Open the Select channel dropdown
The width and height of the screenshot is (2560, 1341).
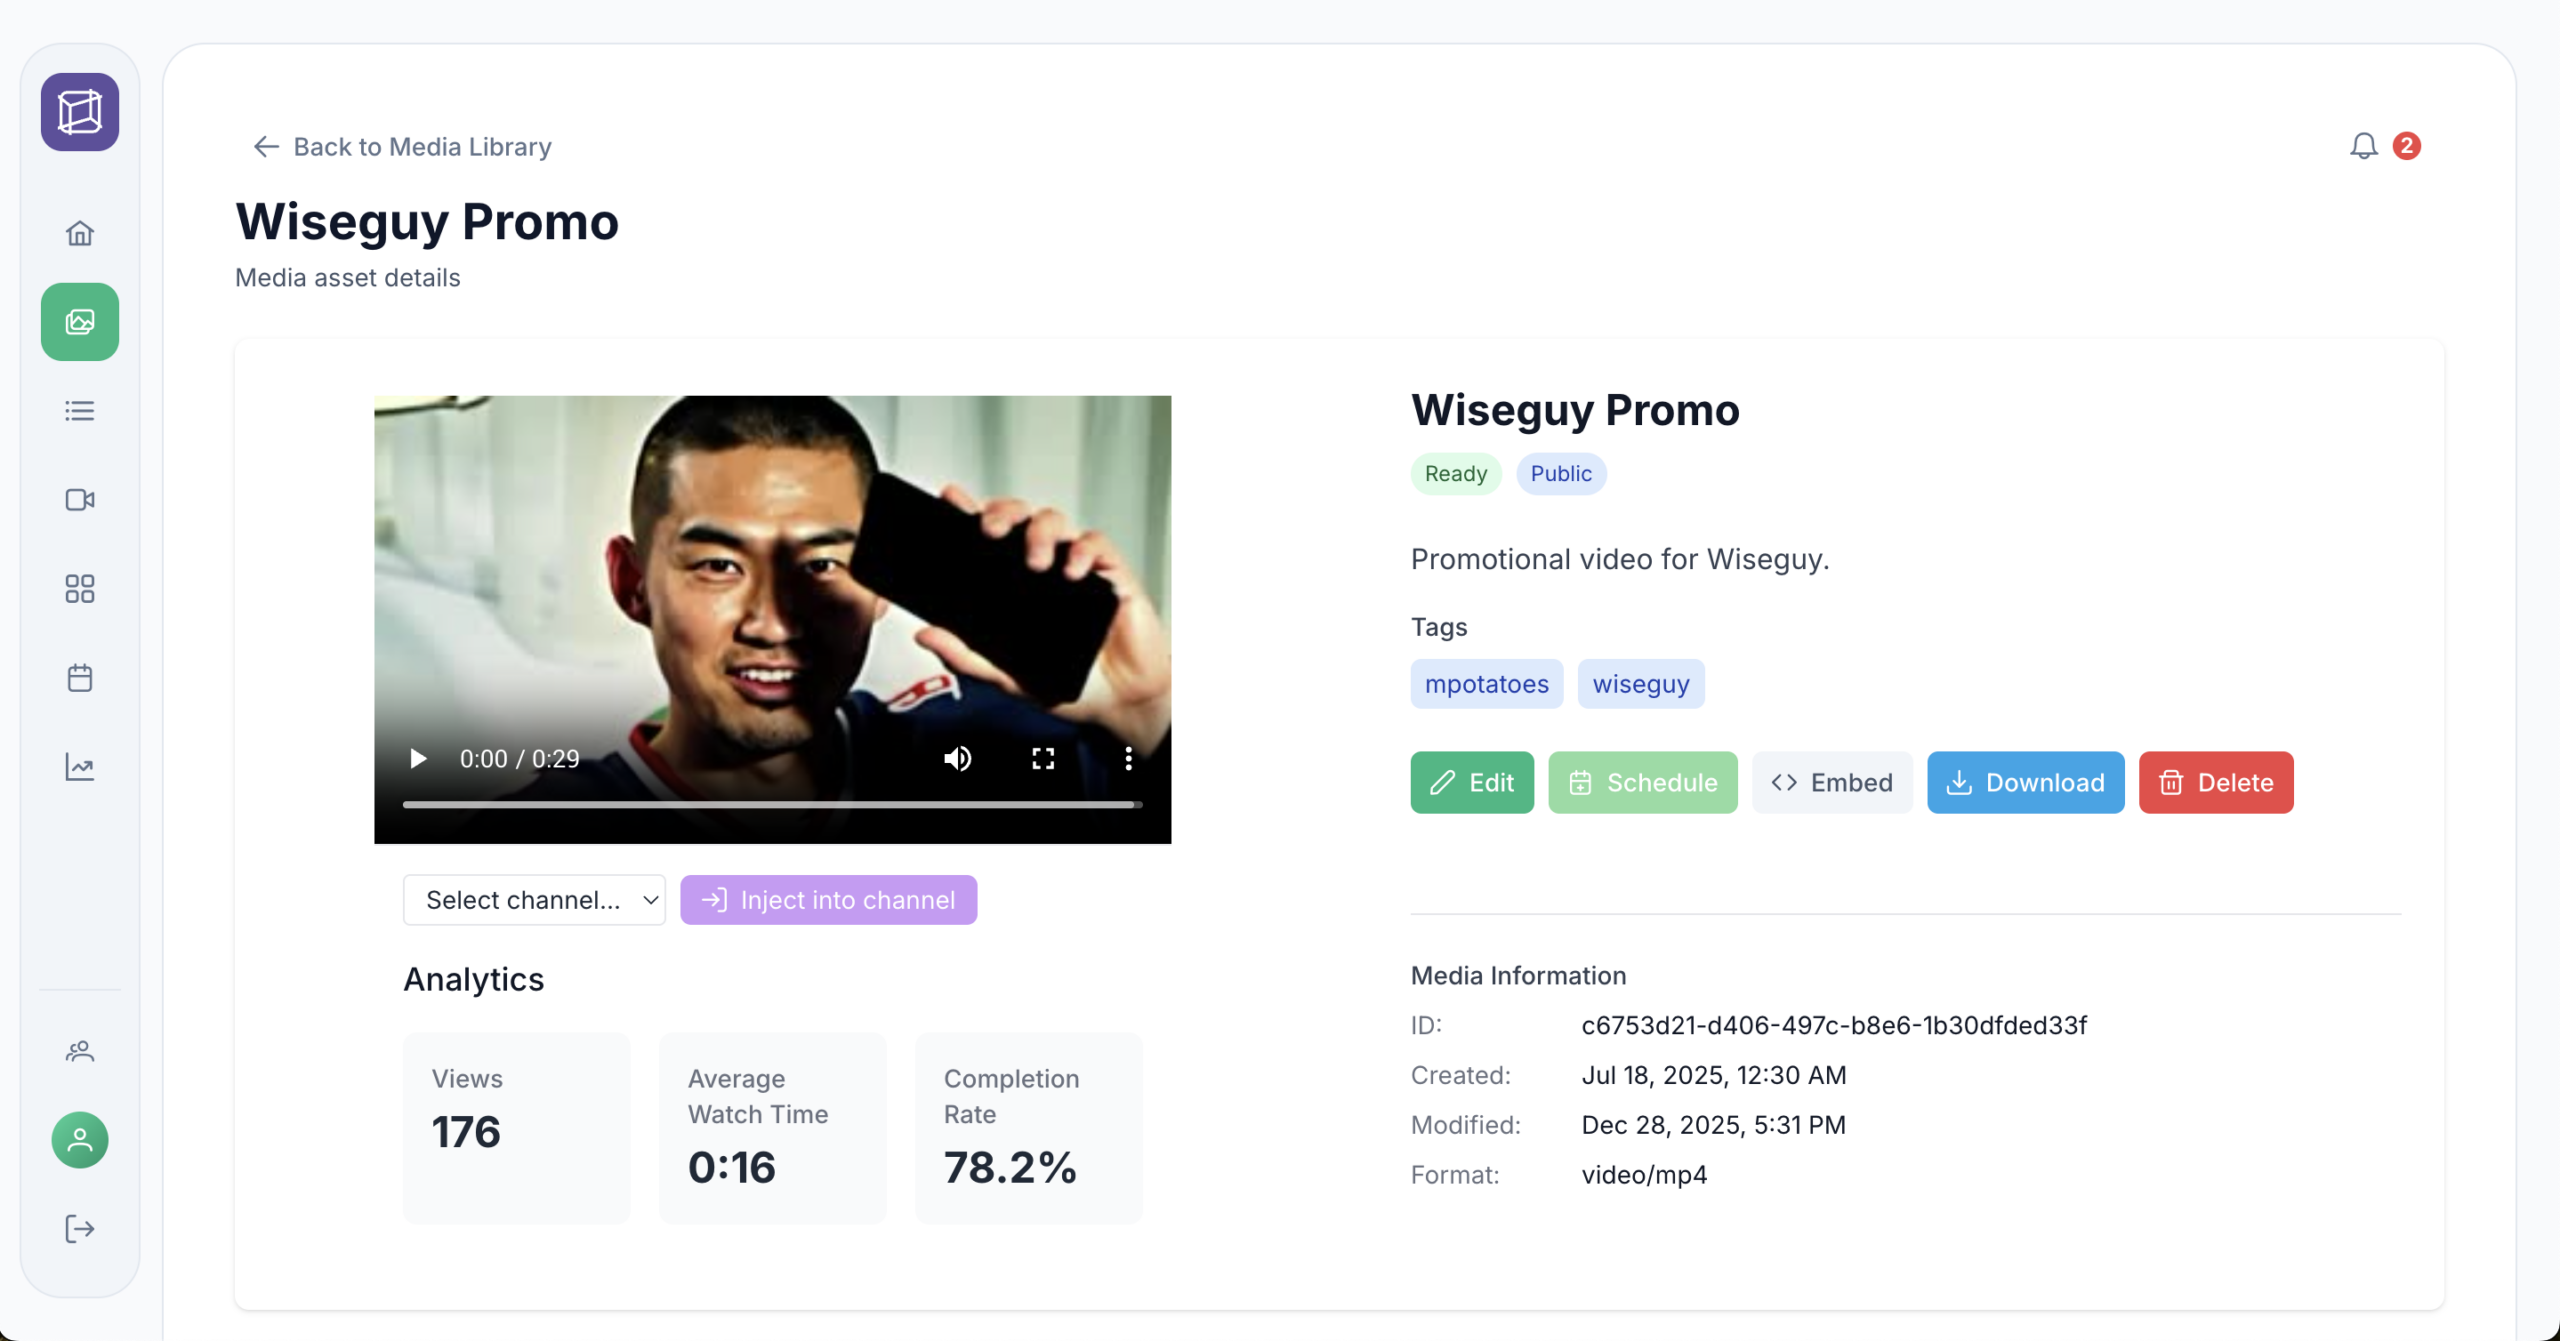click(534, 900)
